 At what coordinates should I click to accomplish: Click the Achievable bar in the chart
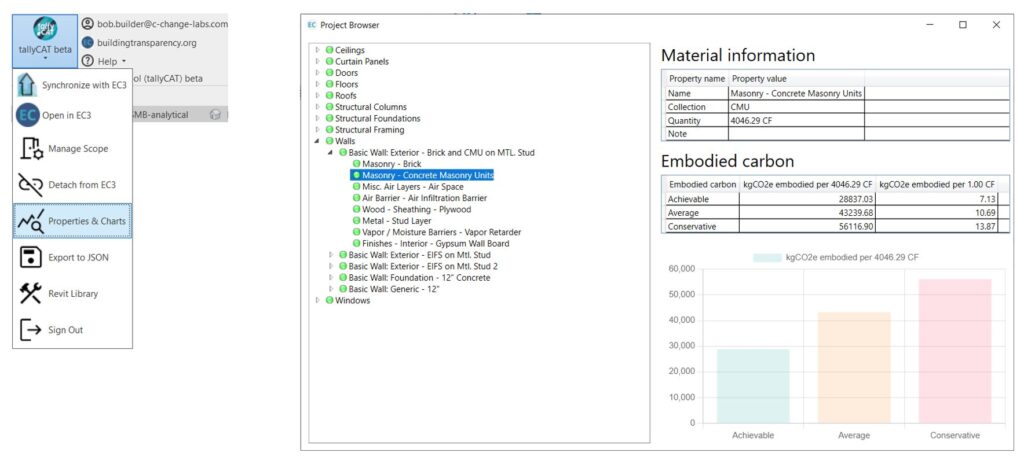tap(753, 386)
